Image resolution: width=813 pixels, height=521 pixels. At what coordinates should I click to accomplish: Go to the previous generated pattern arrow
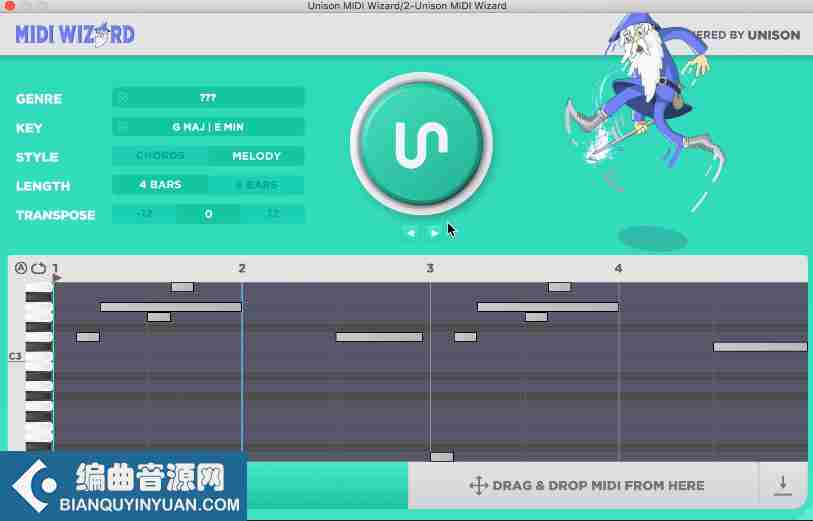click(411, 233)
